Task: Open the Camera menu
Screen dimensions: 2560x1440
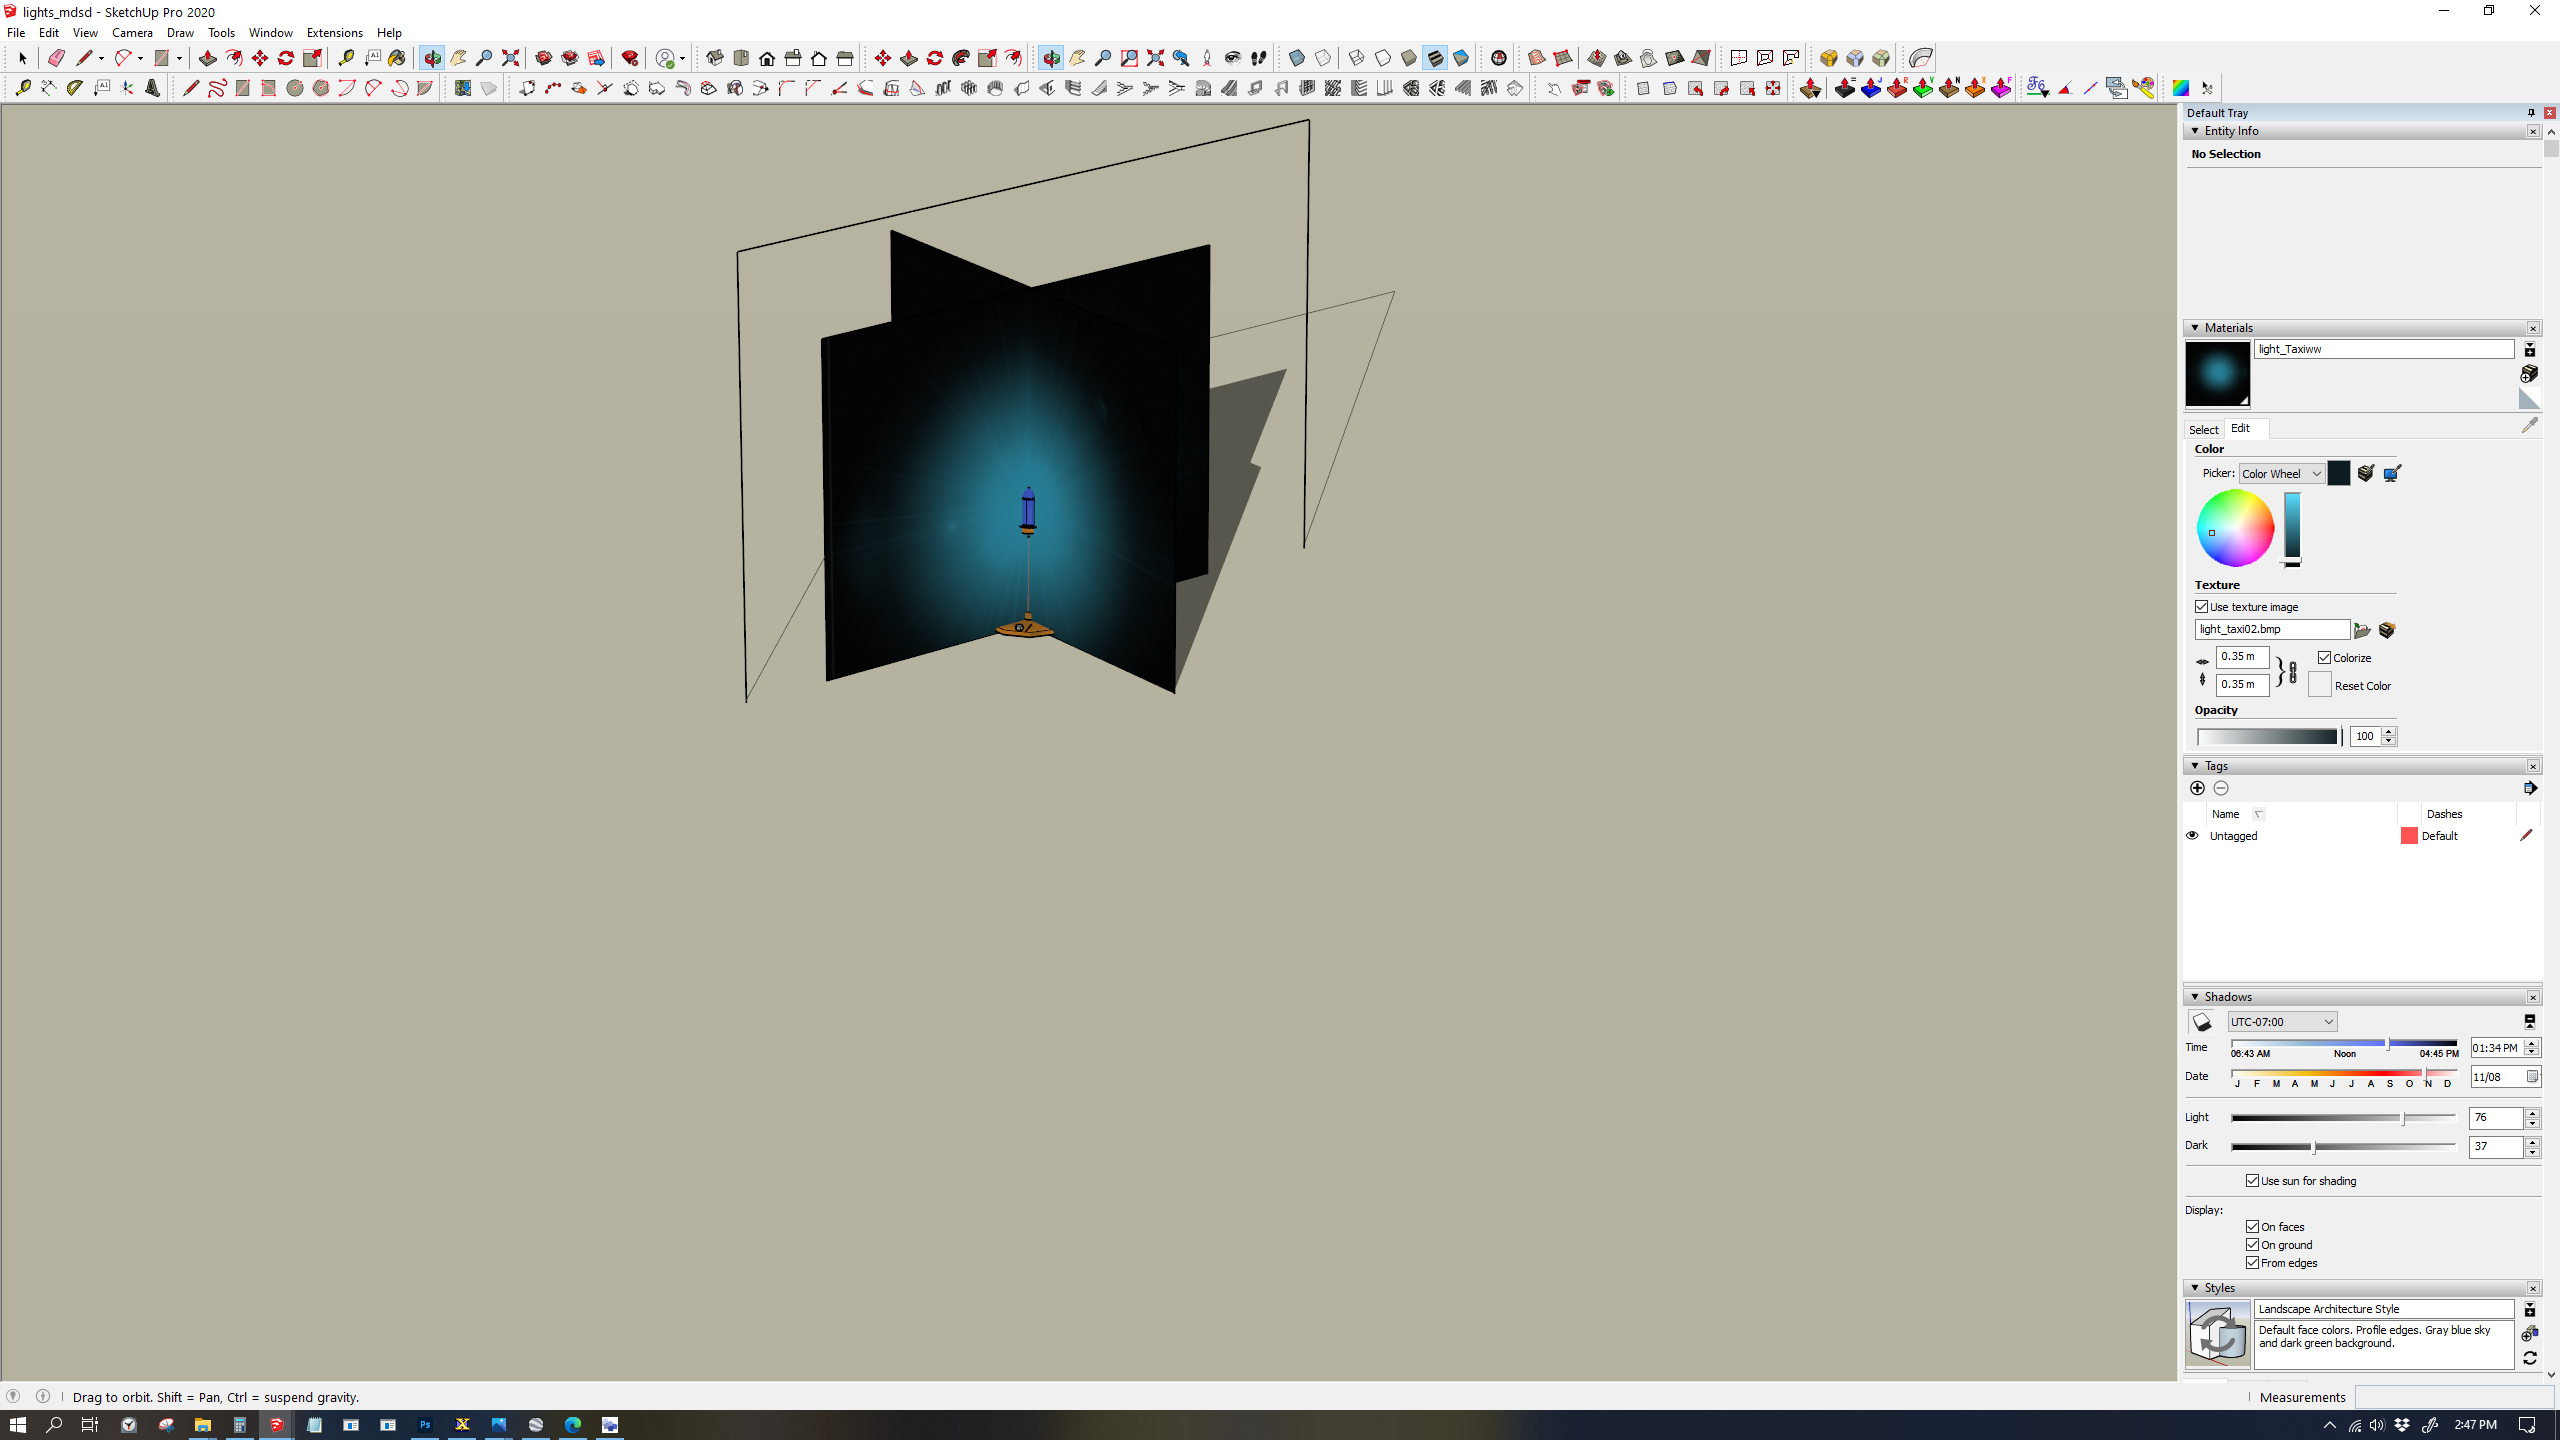Action: tap(132, 32)
